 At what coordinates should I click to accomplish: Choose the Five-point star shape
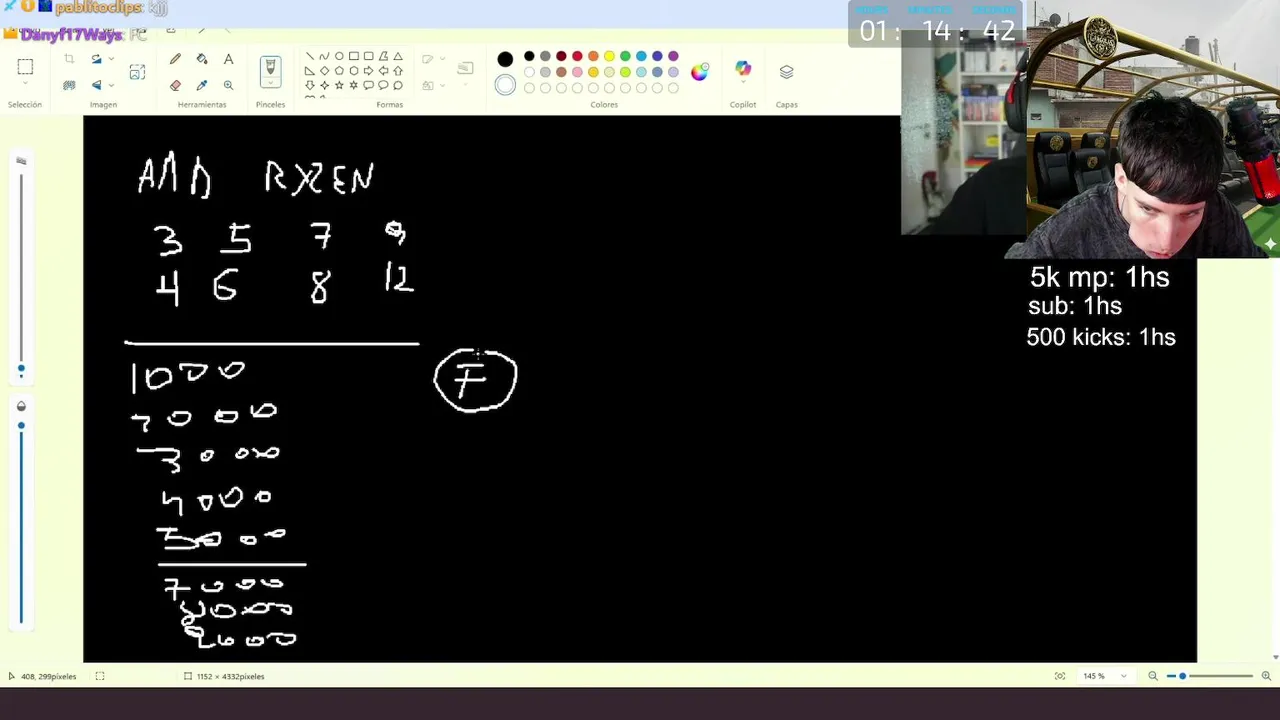[x=339, y=85]
